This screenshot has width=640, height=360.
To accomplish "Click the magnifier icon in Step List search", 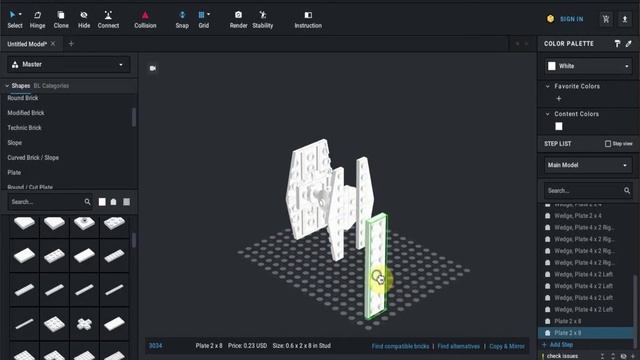I will click(x=627, y=190).
